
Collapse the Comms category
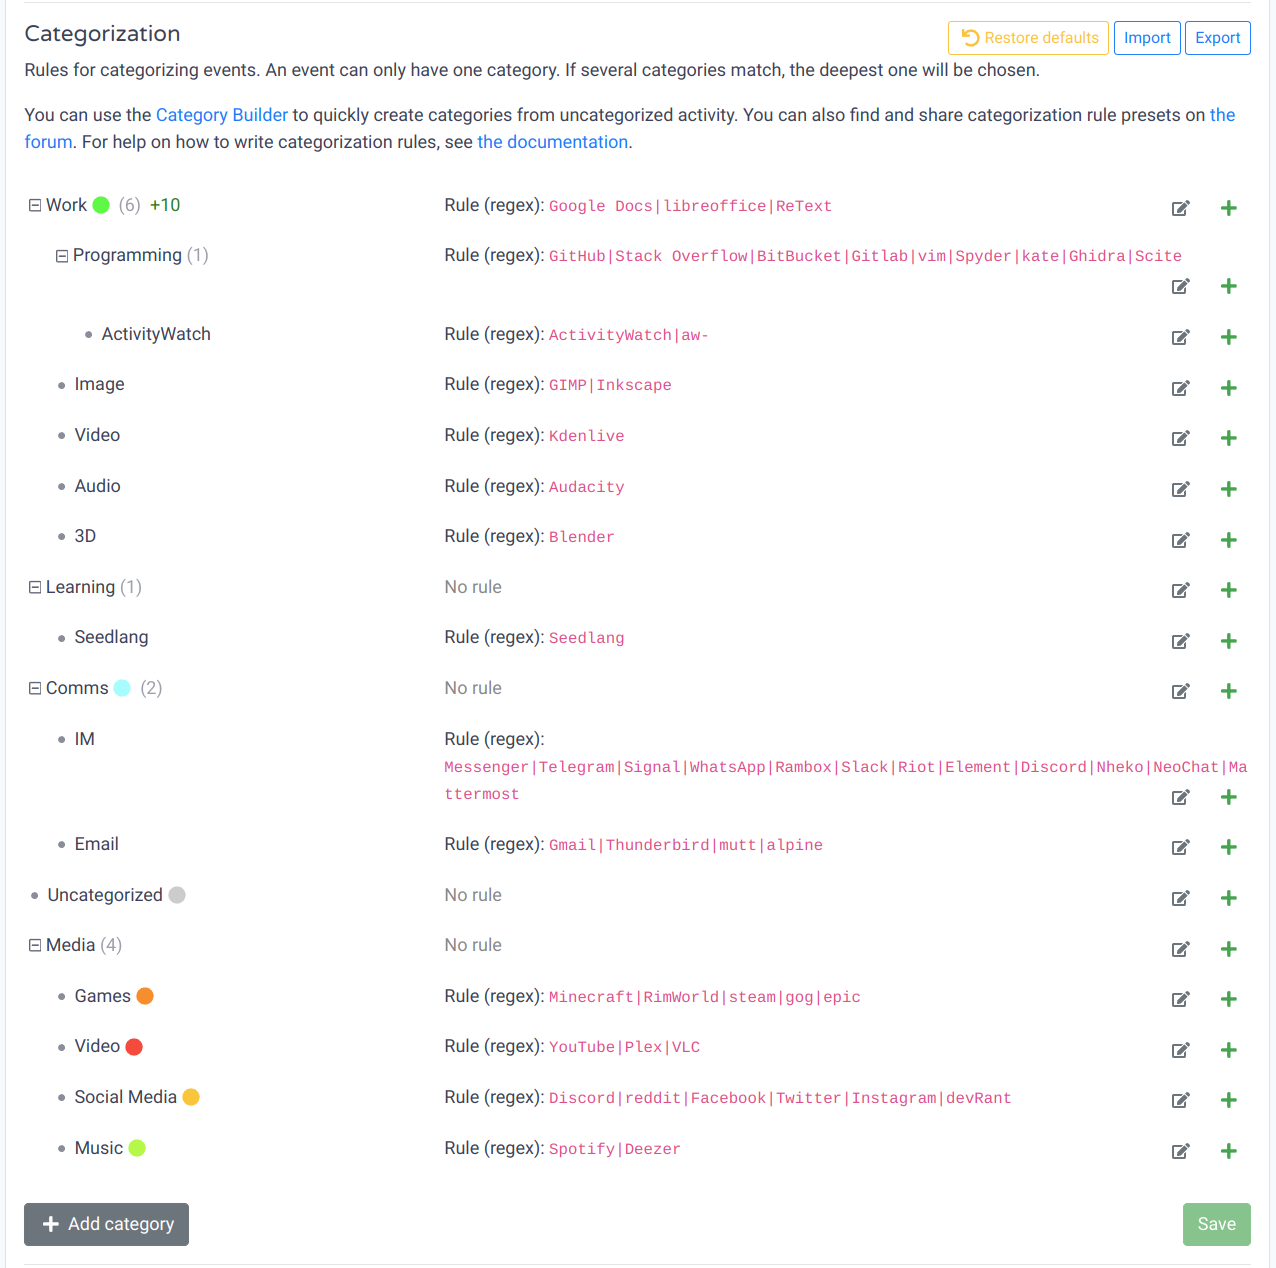pyautogui.click(x=35, y=688)
